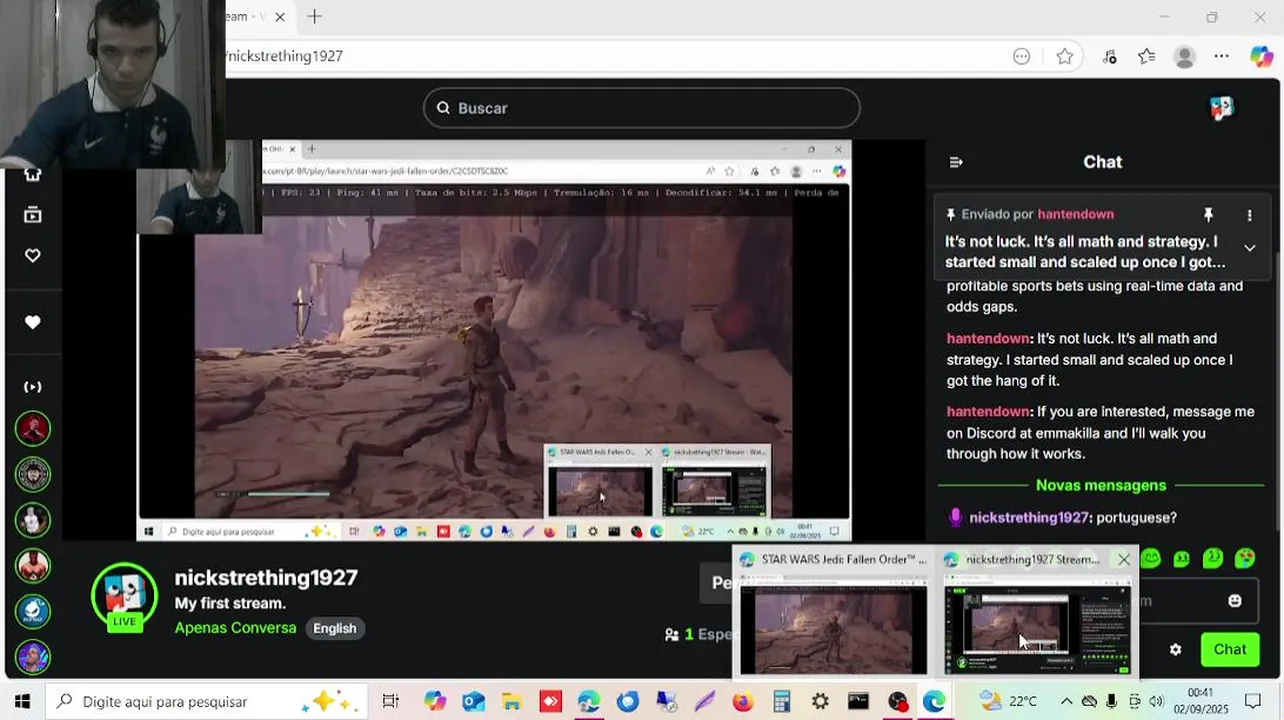Open Following via outlined heart sidebar icon
The image size is (1284, 720).
pos(33,256)
